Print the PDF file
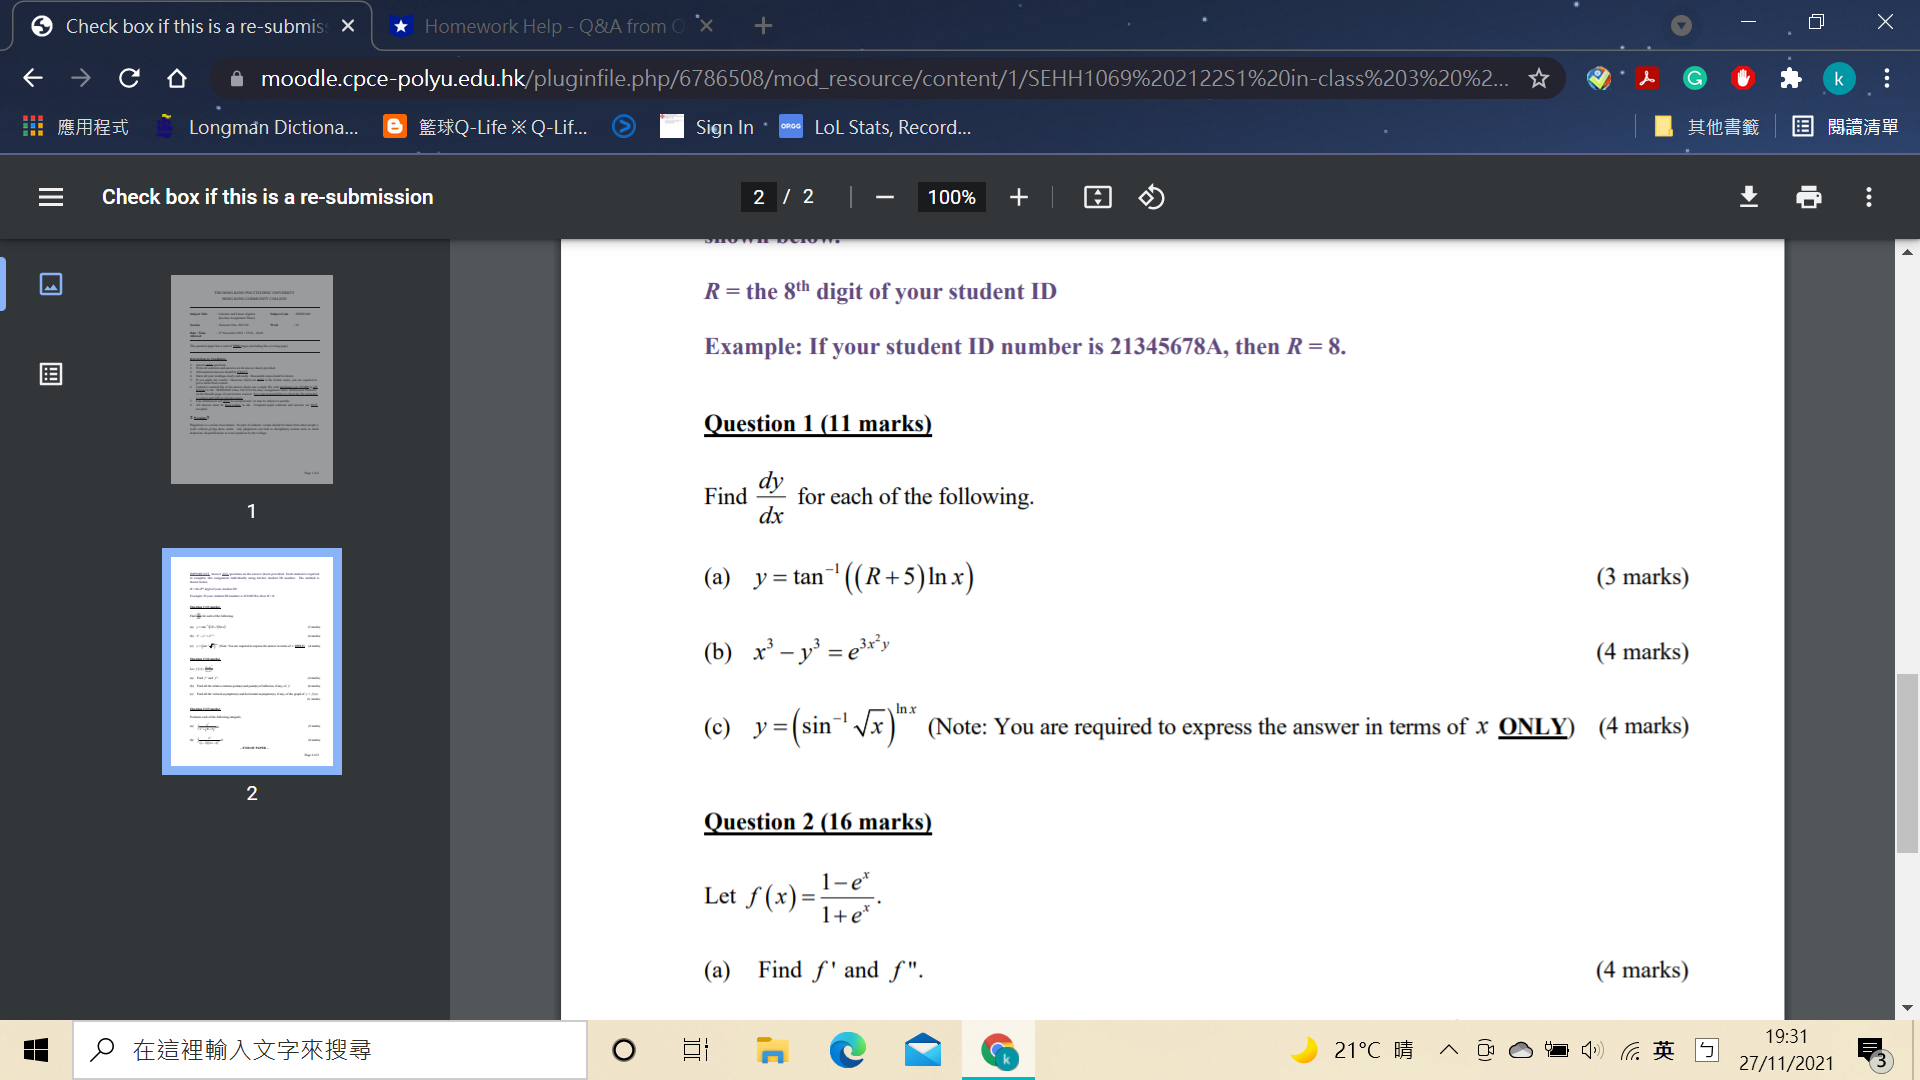The height and width of the screenshot is (1080, 1920). coord(1808,197)
